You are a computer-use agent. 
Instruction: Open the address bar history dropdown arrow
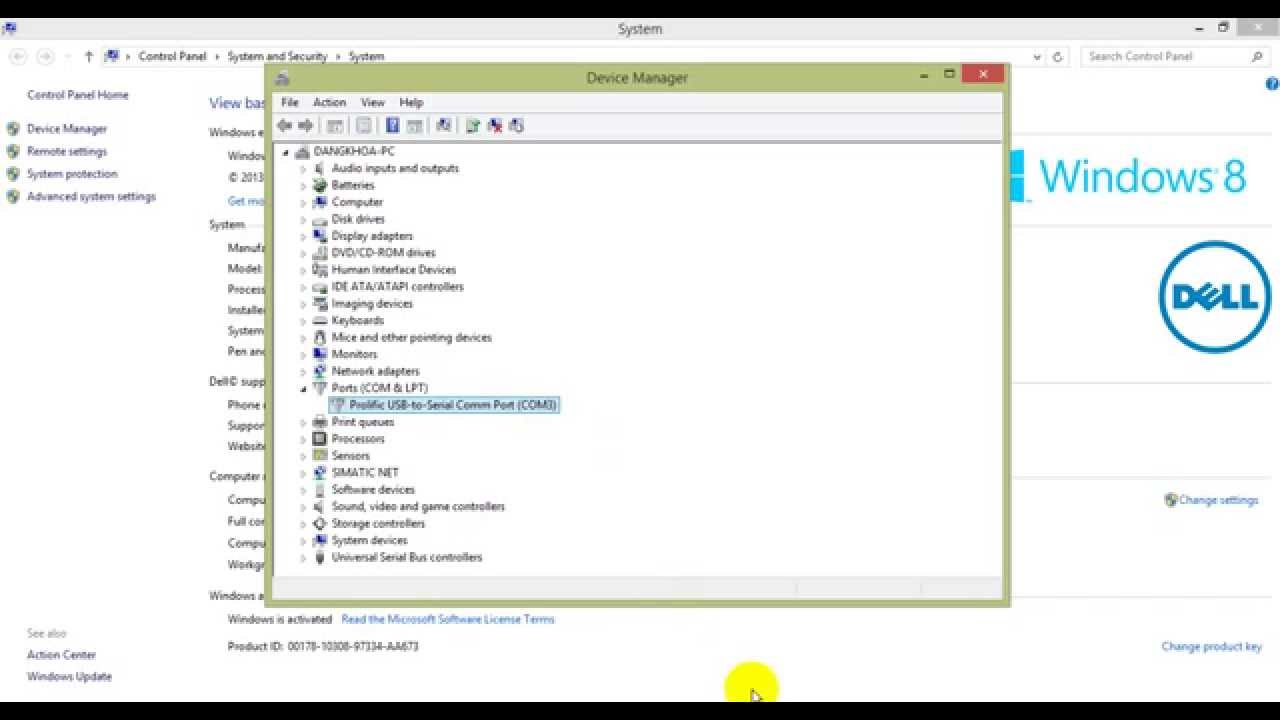[x=1037, y=57]
